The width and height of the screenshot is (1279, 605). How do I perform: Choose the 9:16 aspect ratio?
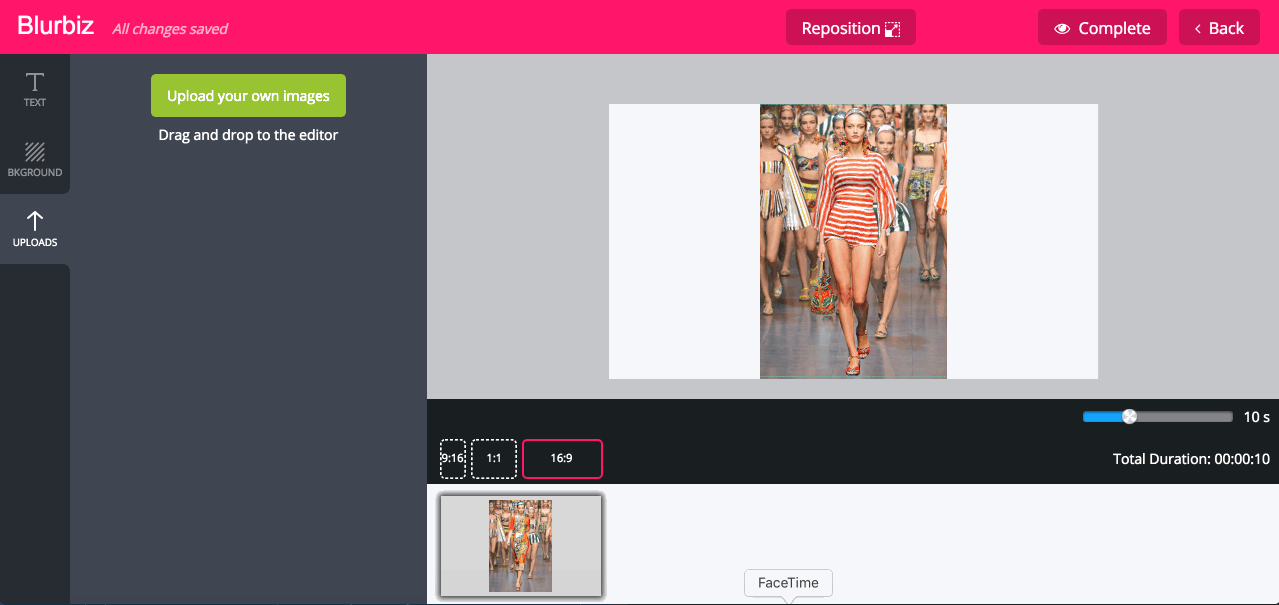(x=453, y=459)
